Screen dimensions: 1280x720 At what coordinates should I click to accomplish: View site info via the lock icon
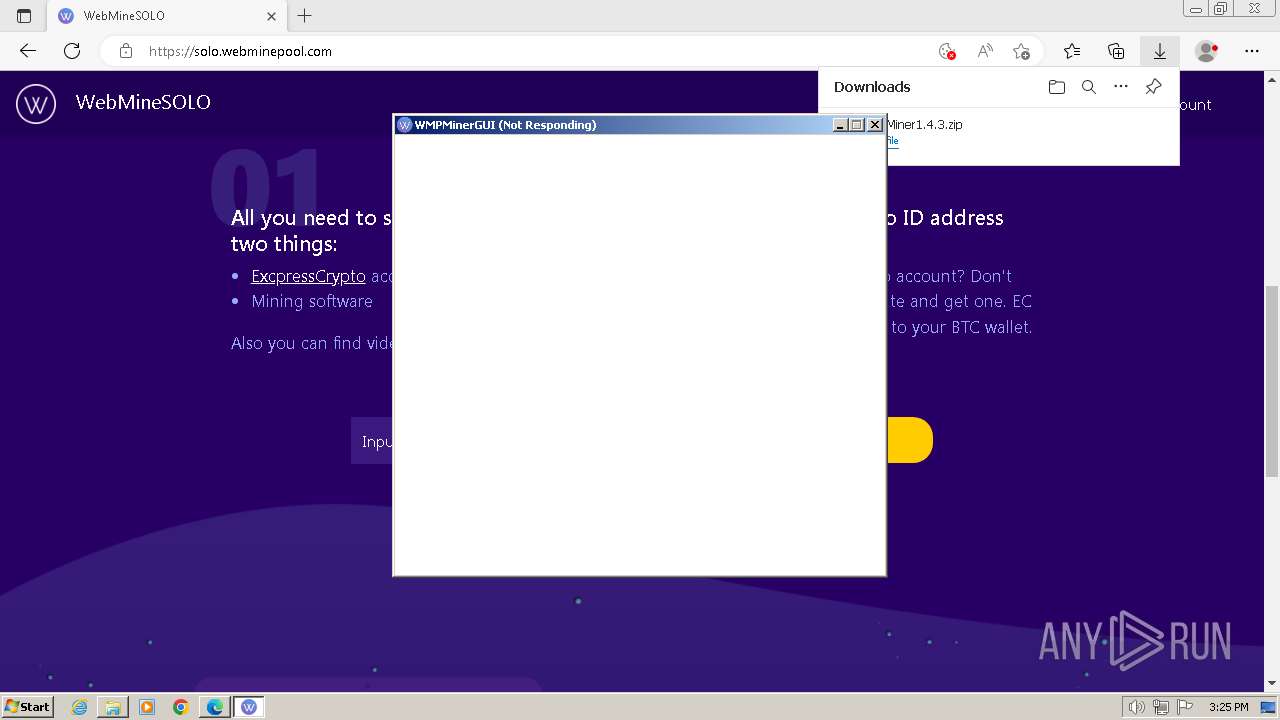[126, 51]
